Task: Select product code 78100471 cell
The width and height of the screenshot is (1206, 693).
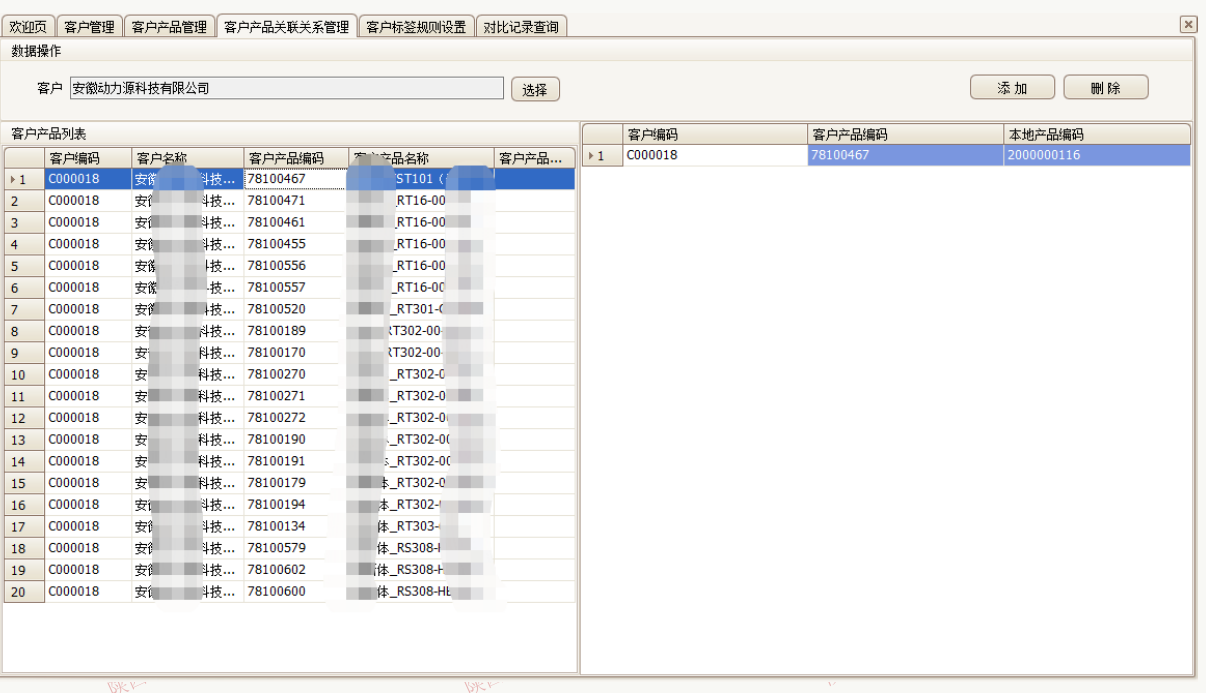Action: click(295, 201)
